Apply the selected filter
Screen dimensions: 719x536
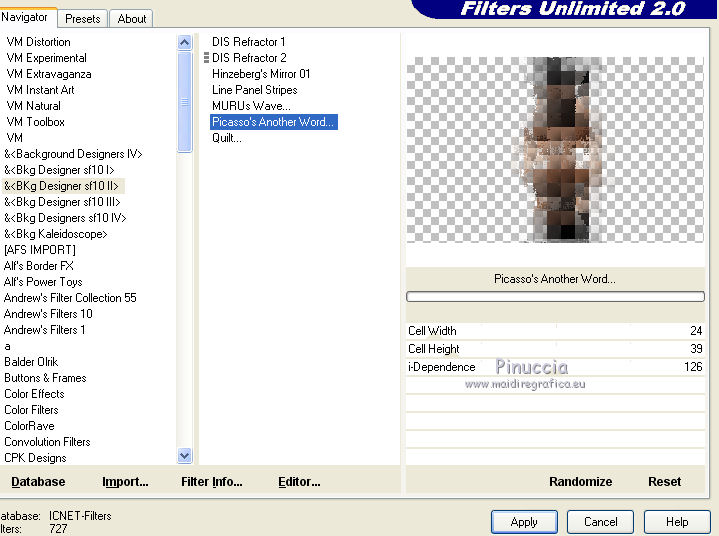click(524, 522)
